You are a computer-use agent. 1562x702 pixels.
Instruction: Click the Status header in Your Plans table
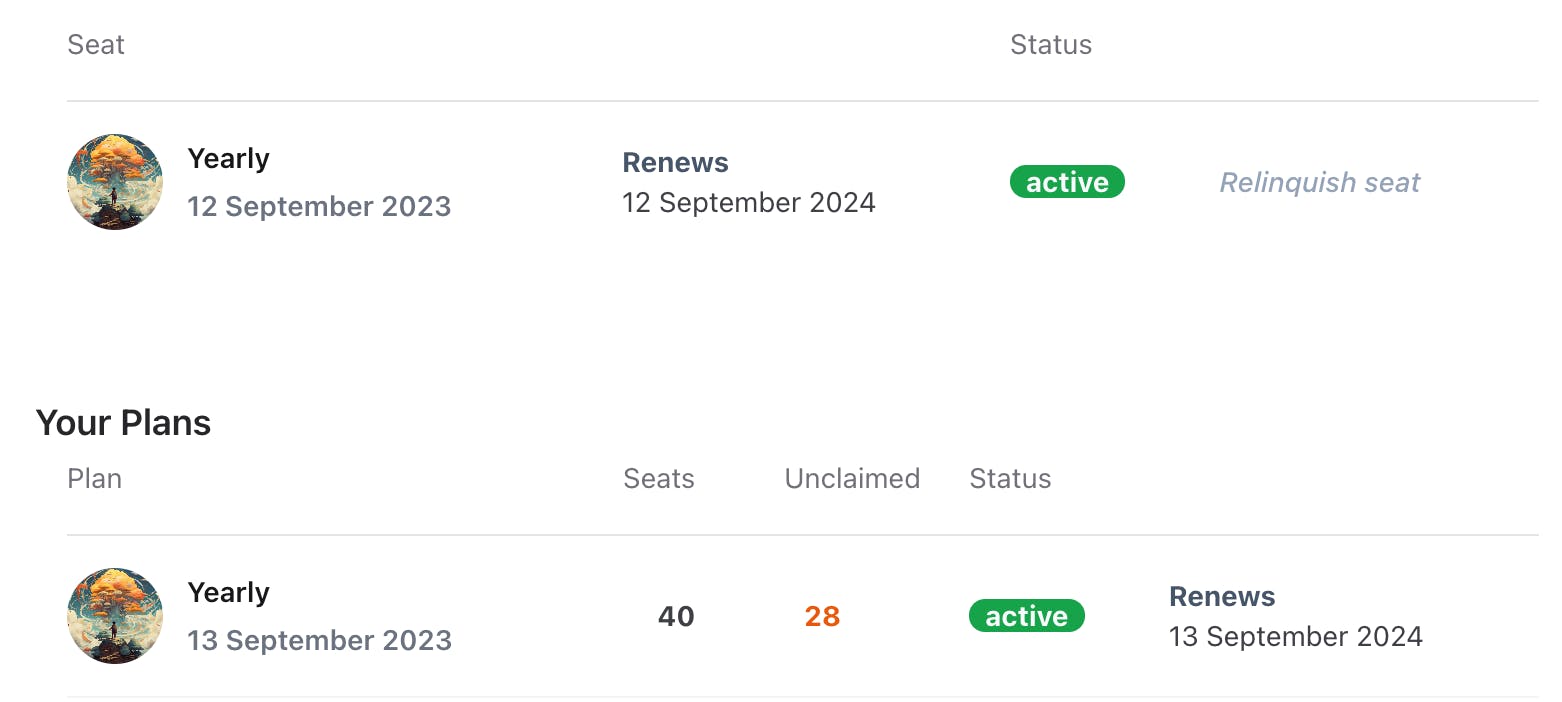point(1010,479)
